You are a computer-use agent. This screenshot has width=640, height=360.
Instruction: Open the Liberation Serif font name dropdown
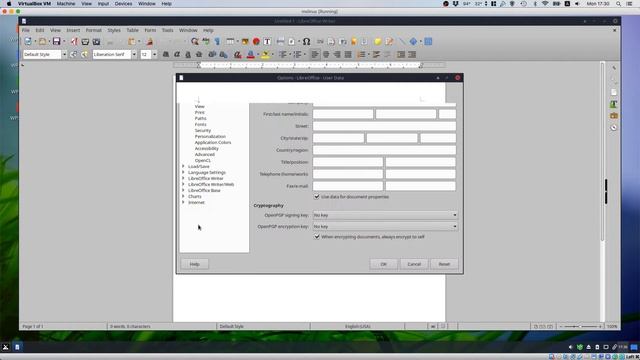pyautogui.click(x=134, y=54)
